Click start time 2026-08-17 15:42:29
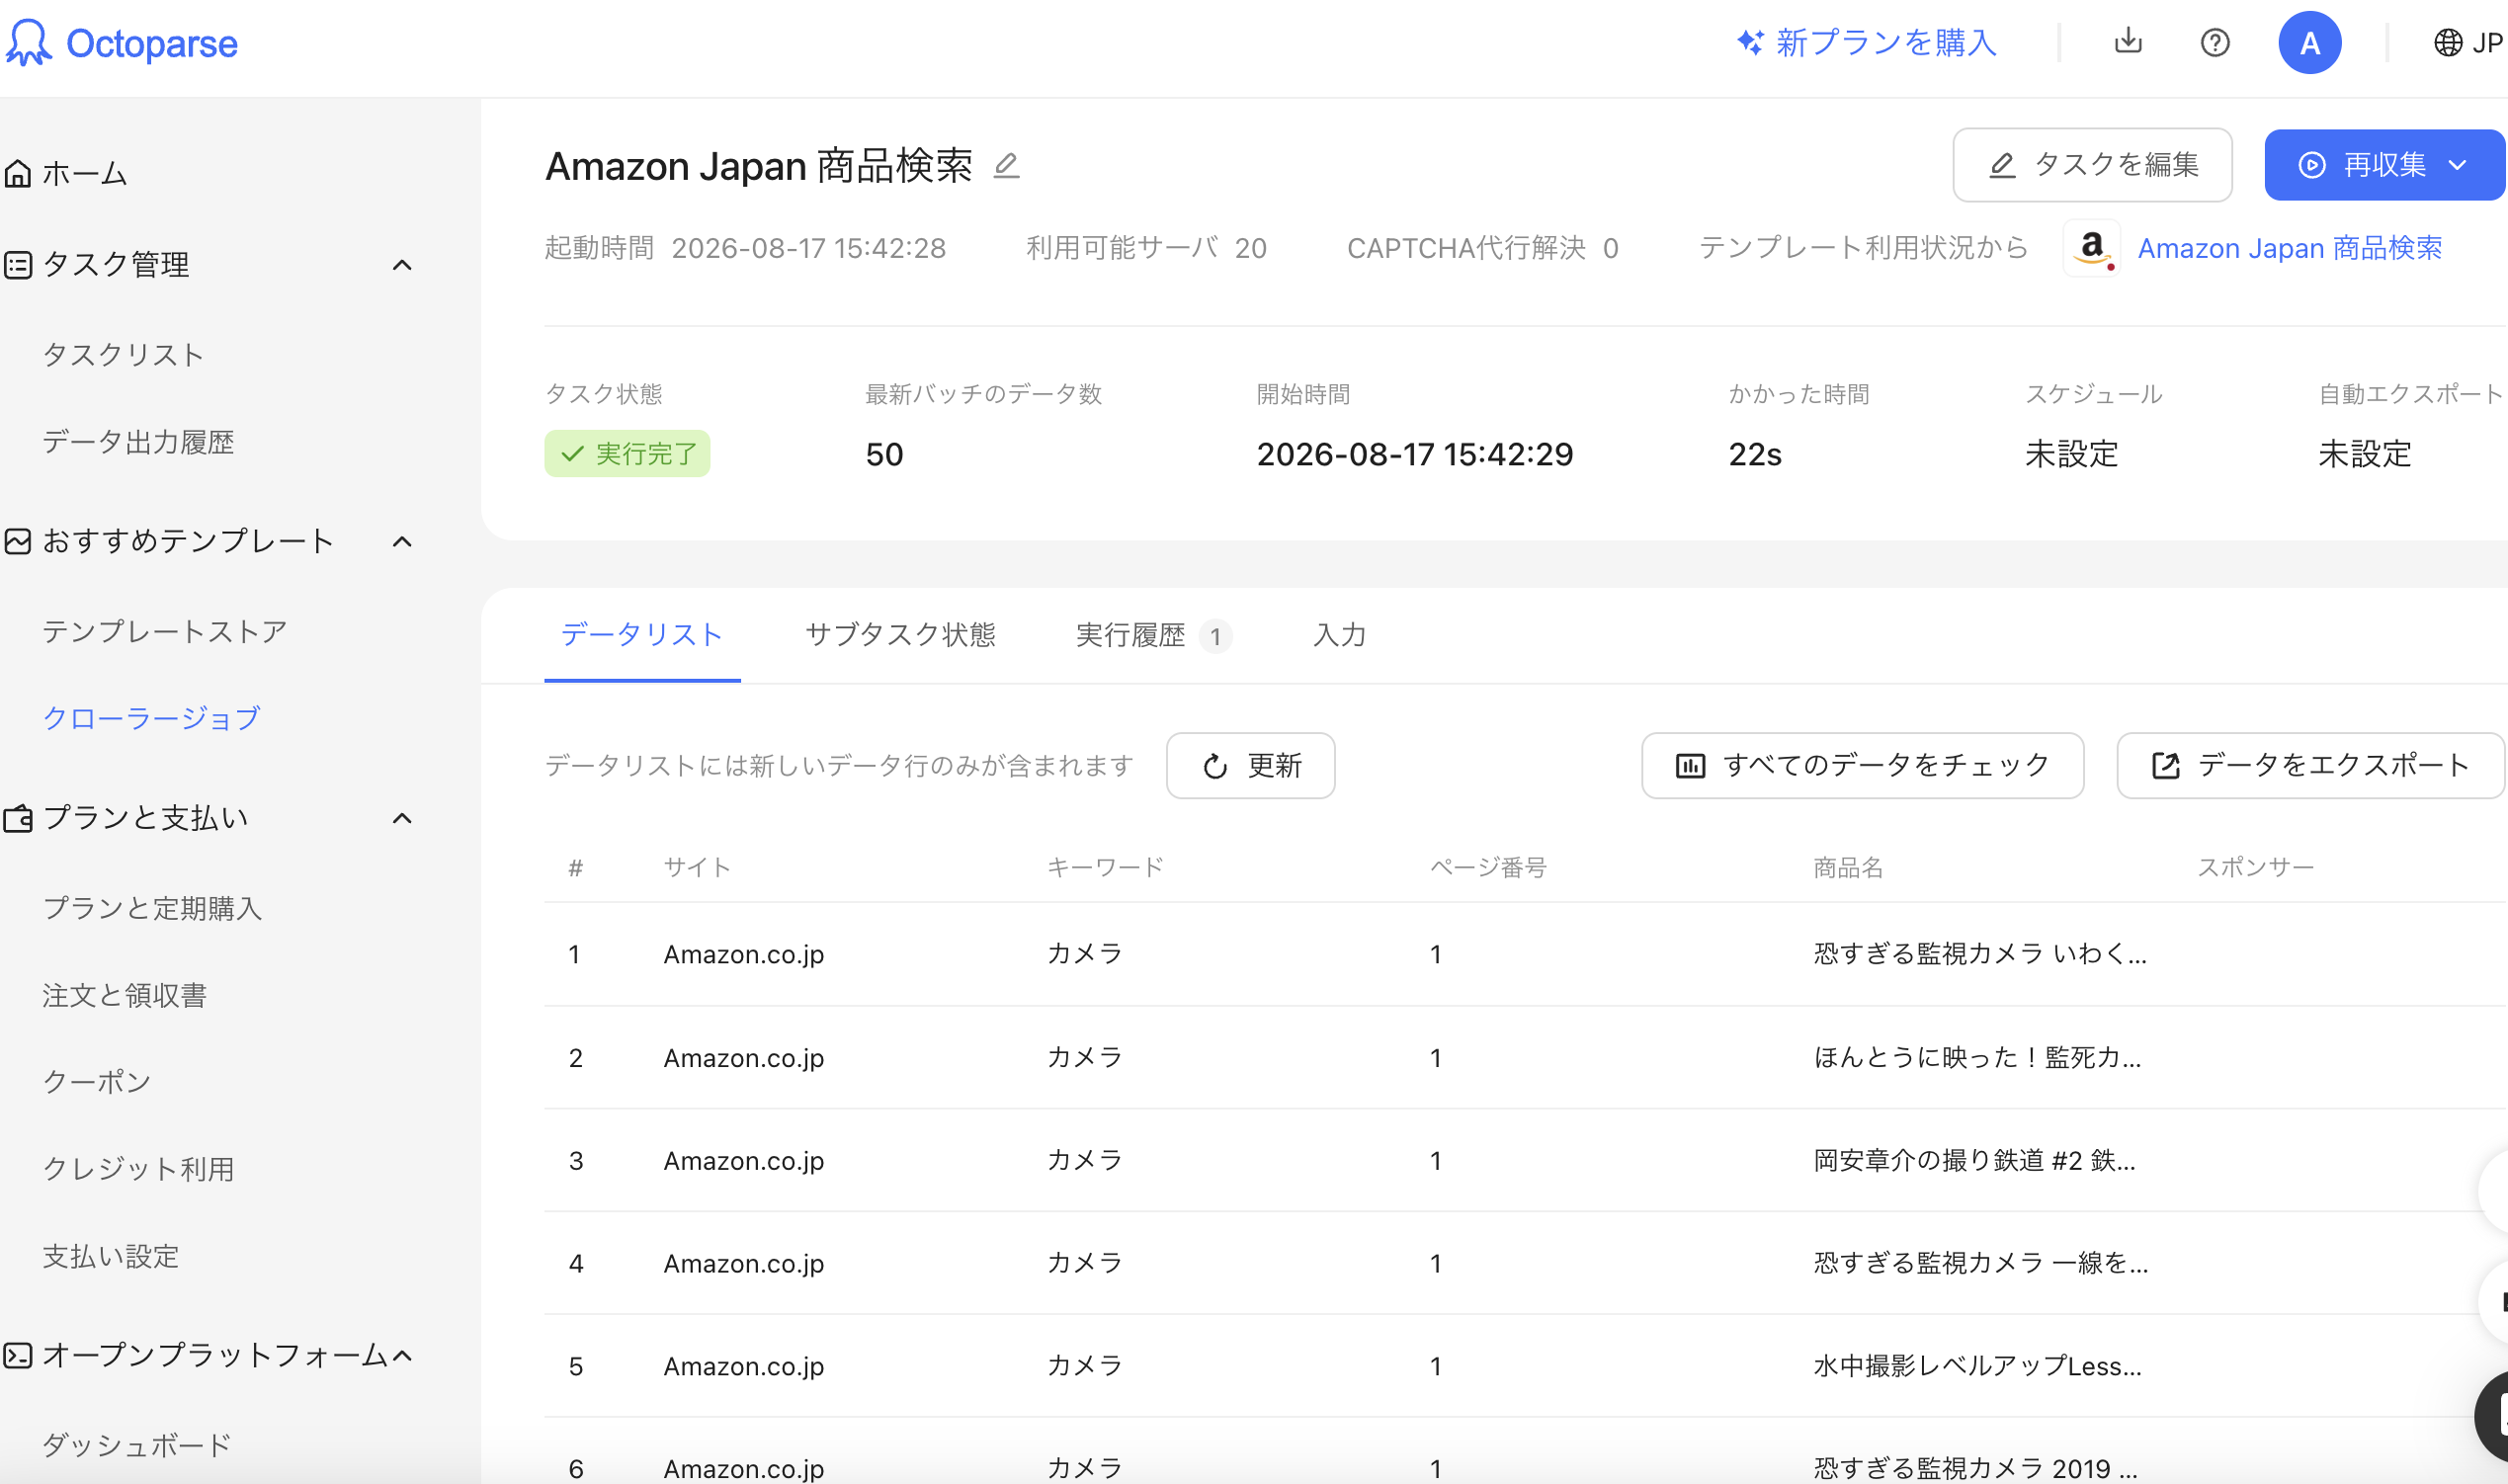 click(x=1414, y=455)
